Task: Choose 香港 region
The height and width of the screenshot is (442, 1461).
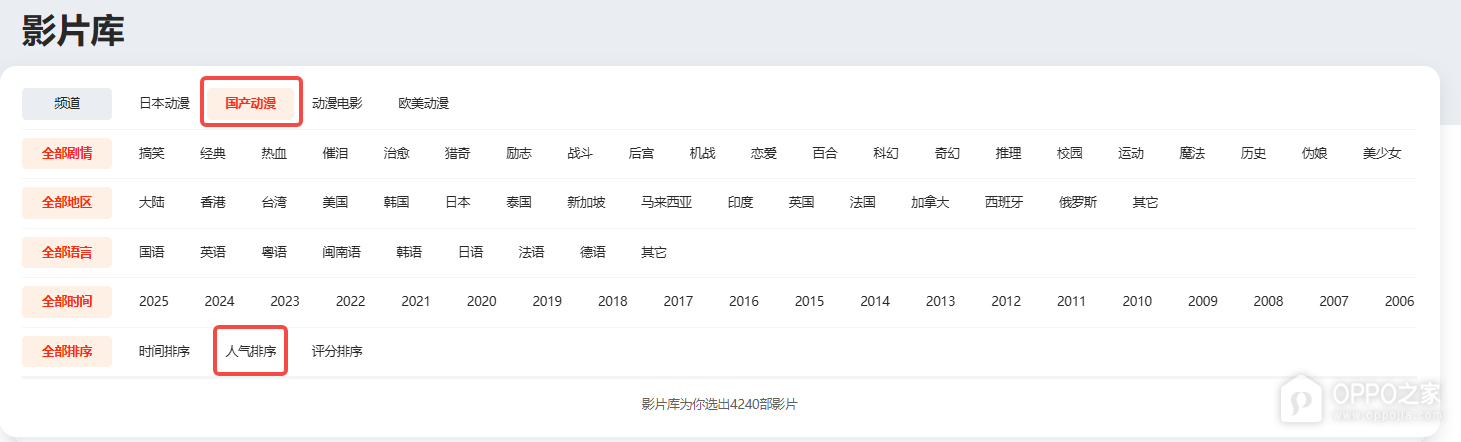Action: click(x=213, y=202)
